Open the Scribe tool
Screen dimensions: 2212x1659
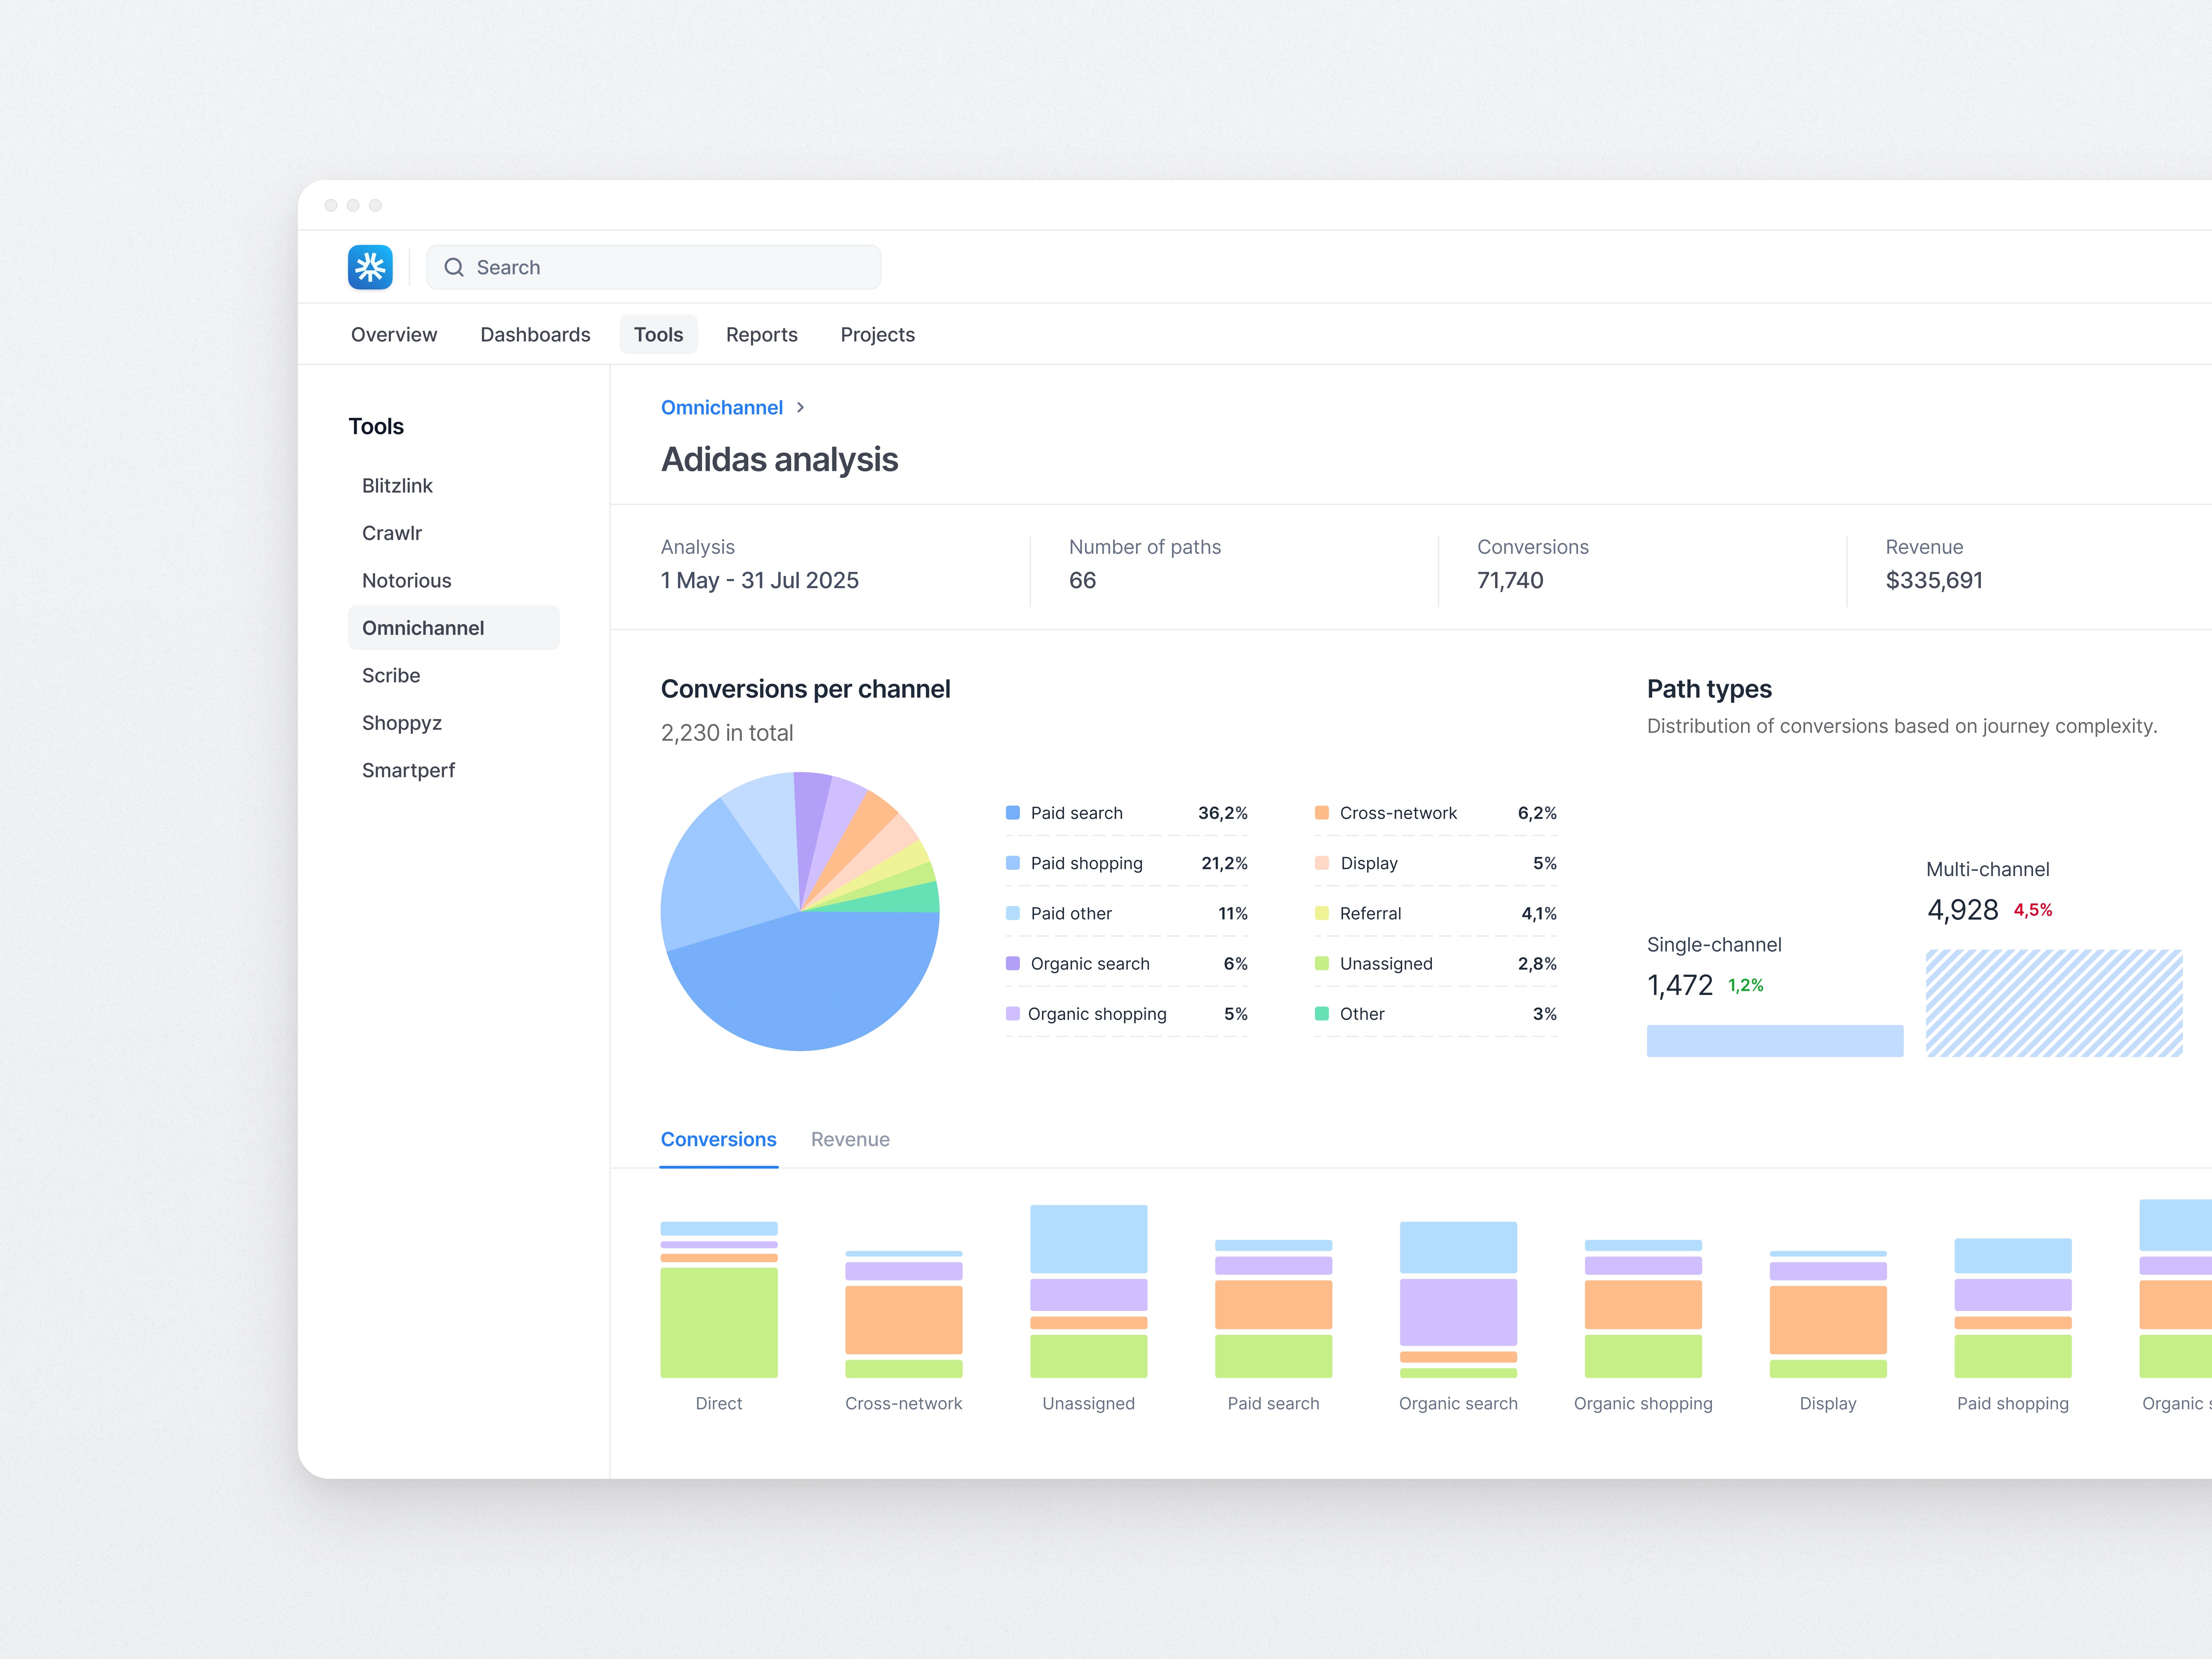391,675
